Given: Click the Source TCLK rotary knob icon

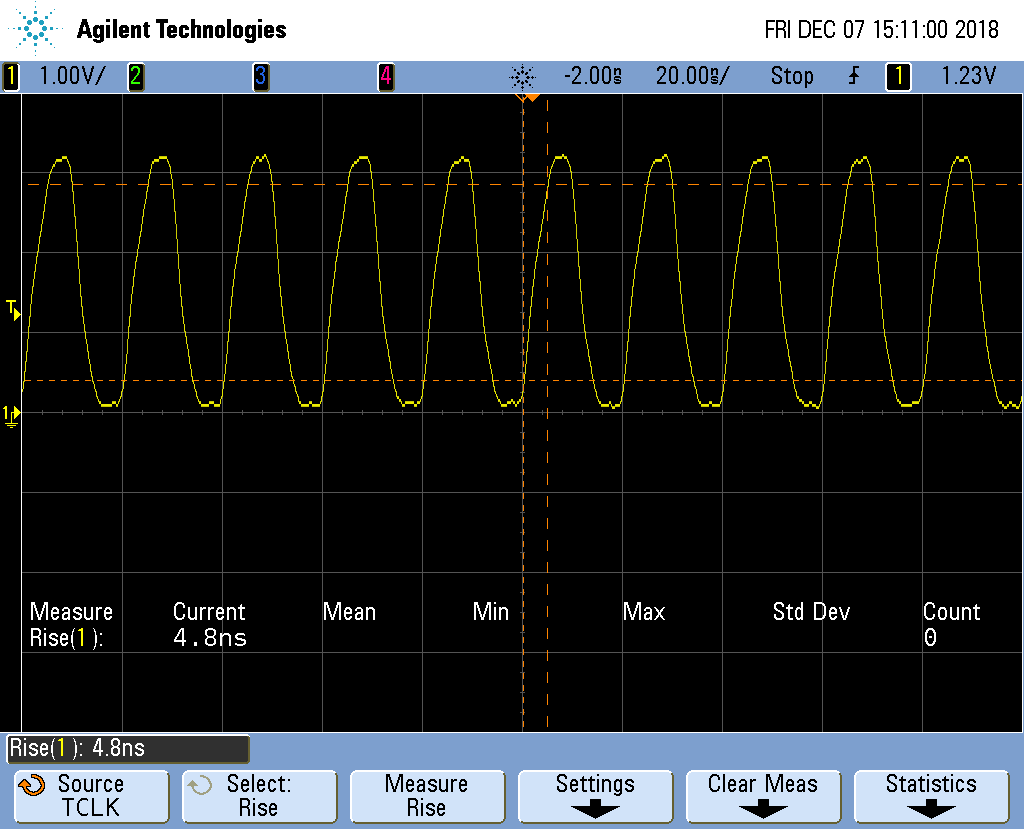Looking at the screenshot, I should 32,785.
